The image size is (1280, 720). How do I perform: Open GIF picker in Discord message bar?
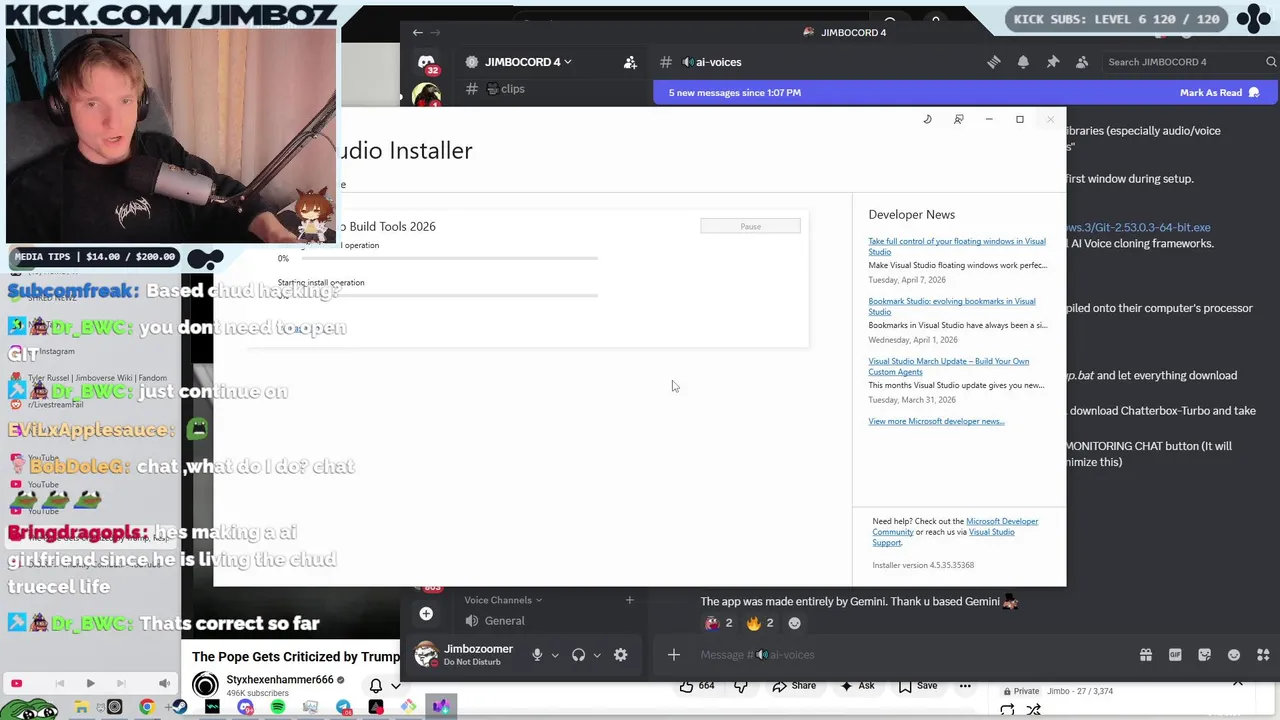coord(1175,655)
